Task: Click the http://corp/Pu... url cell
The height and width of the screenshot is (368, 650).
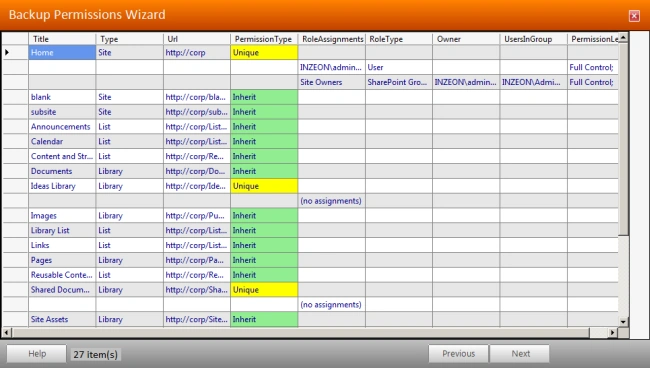Action: [197, 215]
